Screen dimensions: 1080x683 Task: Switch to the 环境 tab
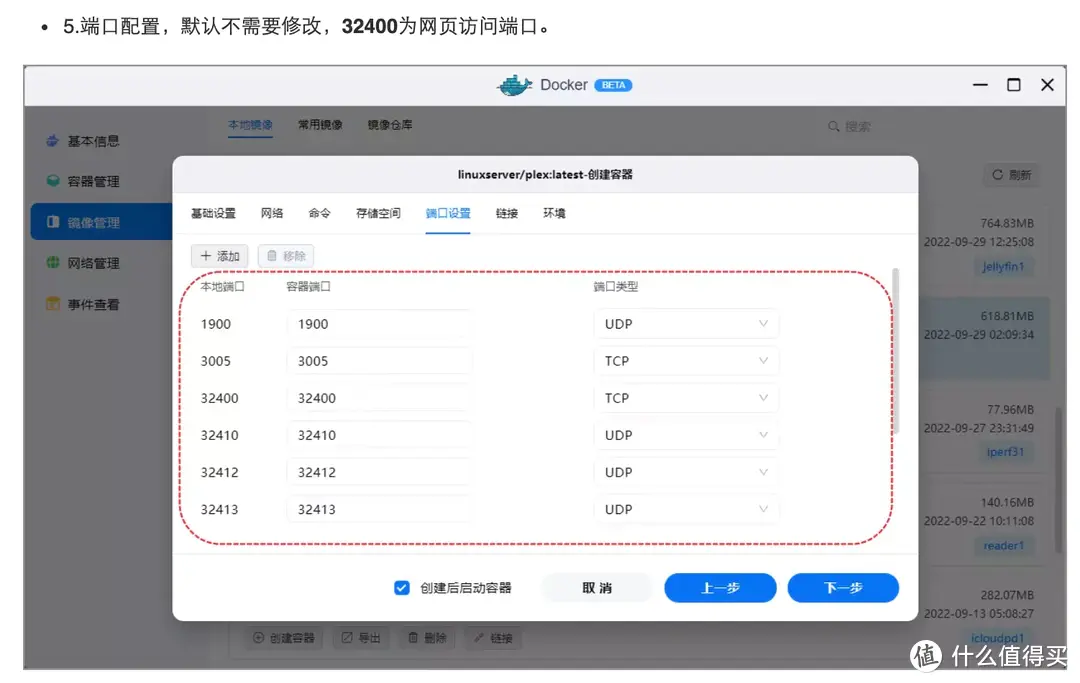(x=554, y=213)
